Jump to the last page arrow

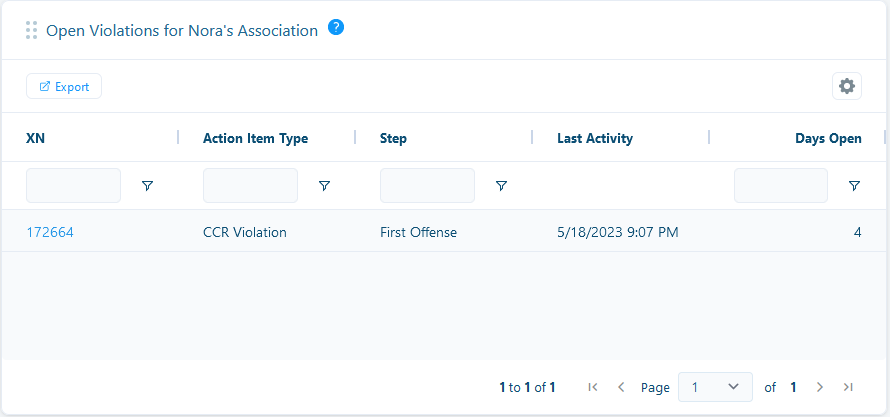(x=848, y=387)
